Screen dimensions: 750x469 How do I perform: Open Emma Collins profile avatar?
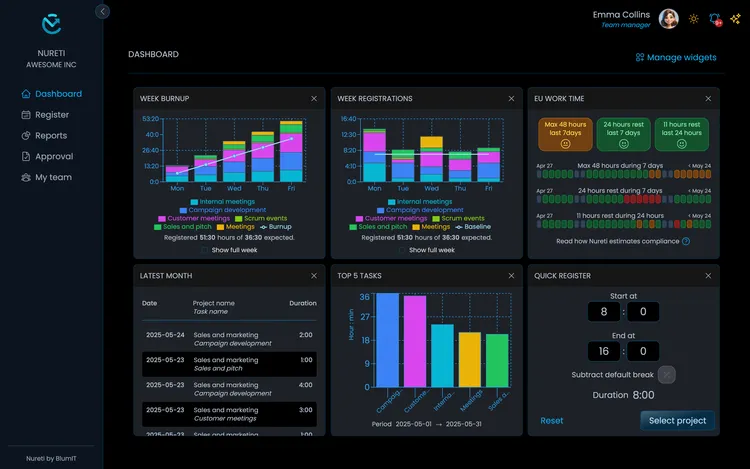pos(668,19)
